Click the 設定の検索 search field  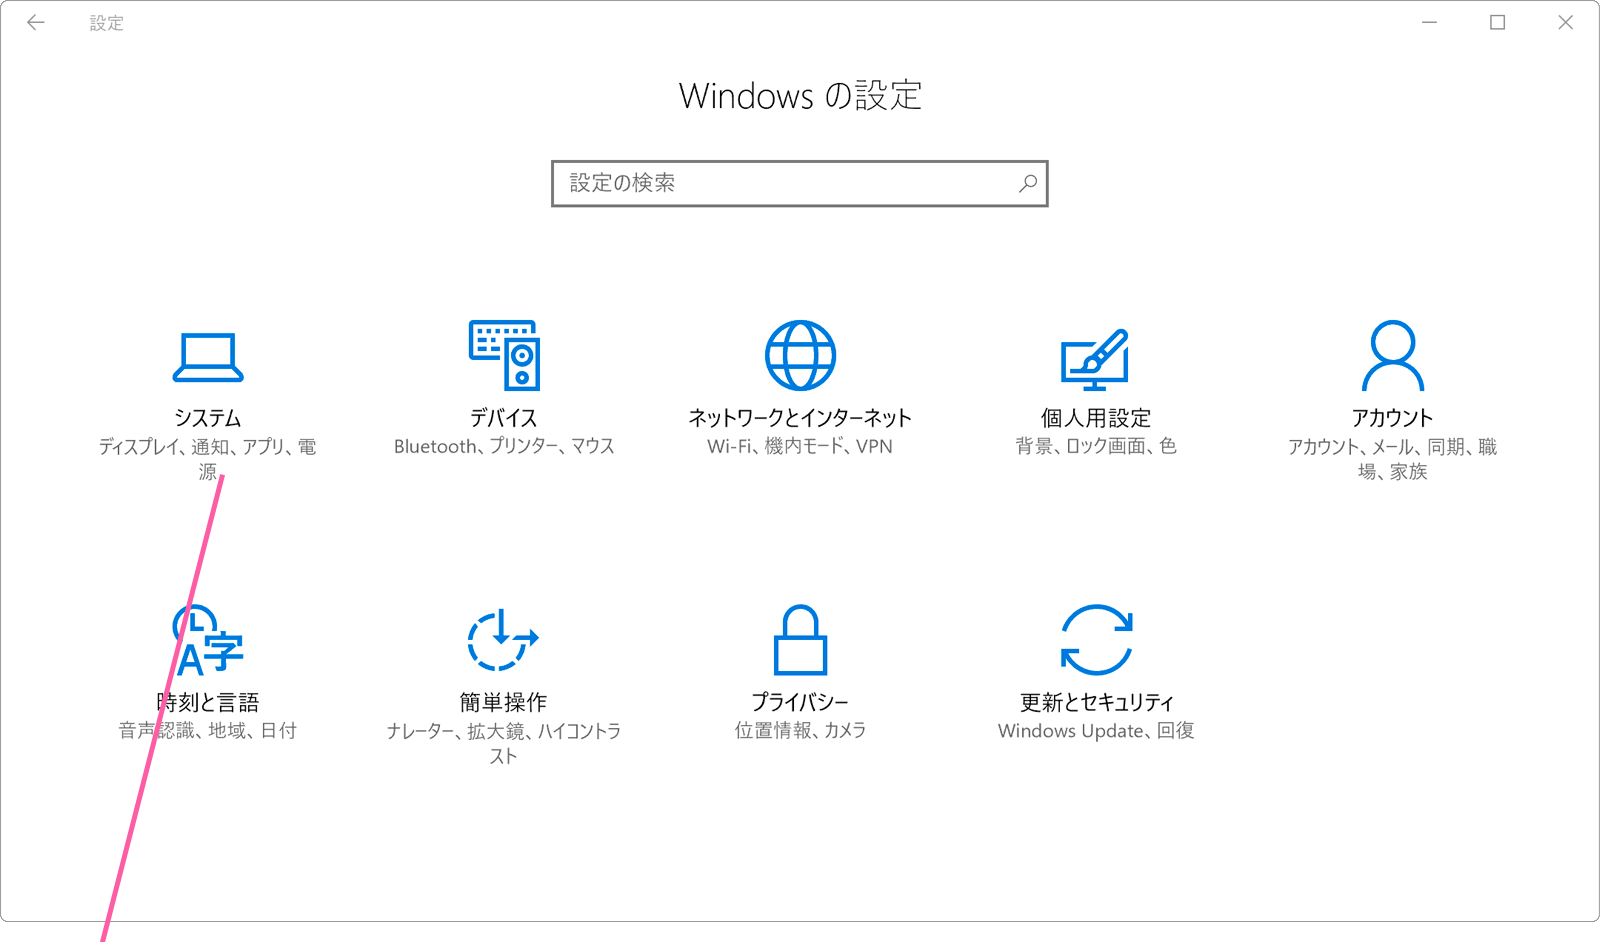(799, 183)
